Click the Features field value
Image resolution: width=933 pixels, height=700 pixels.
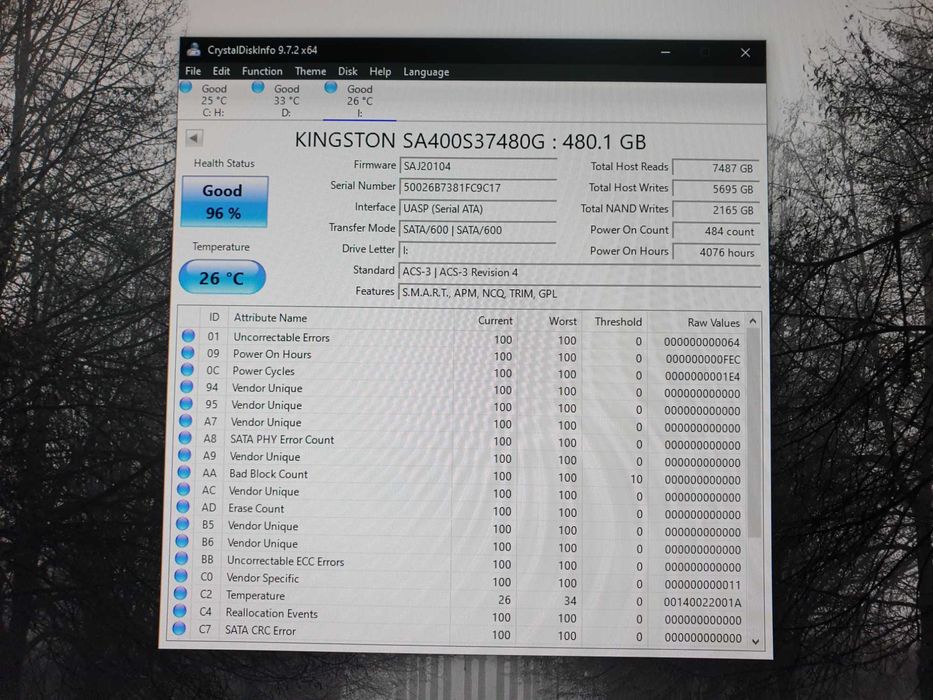coord(579,293)
